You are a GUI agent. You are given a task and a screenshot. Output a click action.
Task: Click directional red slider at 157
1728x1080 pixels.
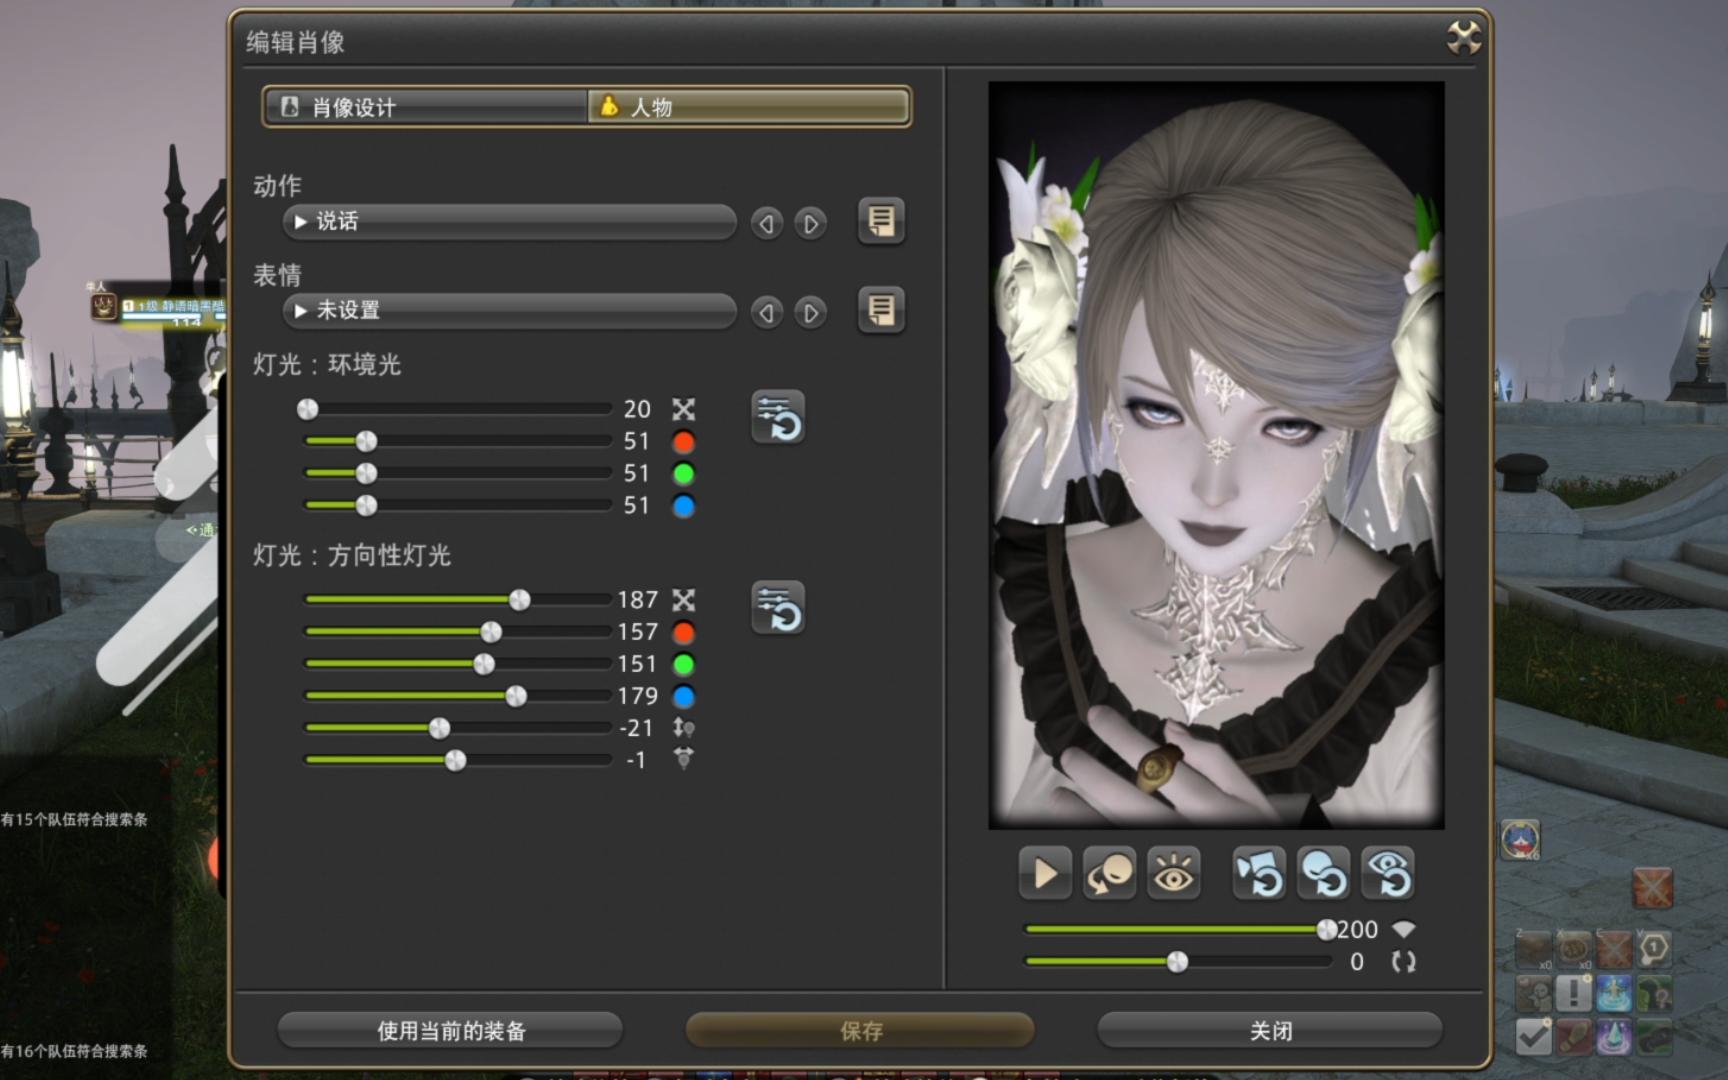coord(458,632)
